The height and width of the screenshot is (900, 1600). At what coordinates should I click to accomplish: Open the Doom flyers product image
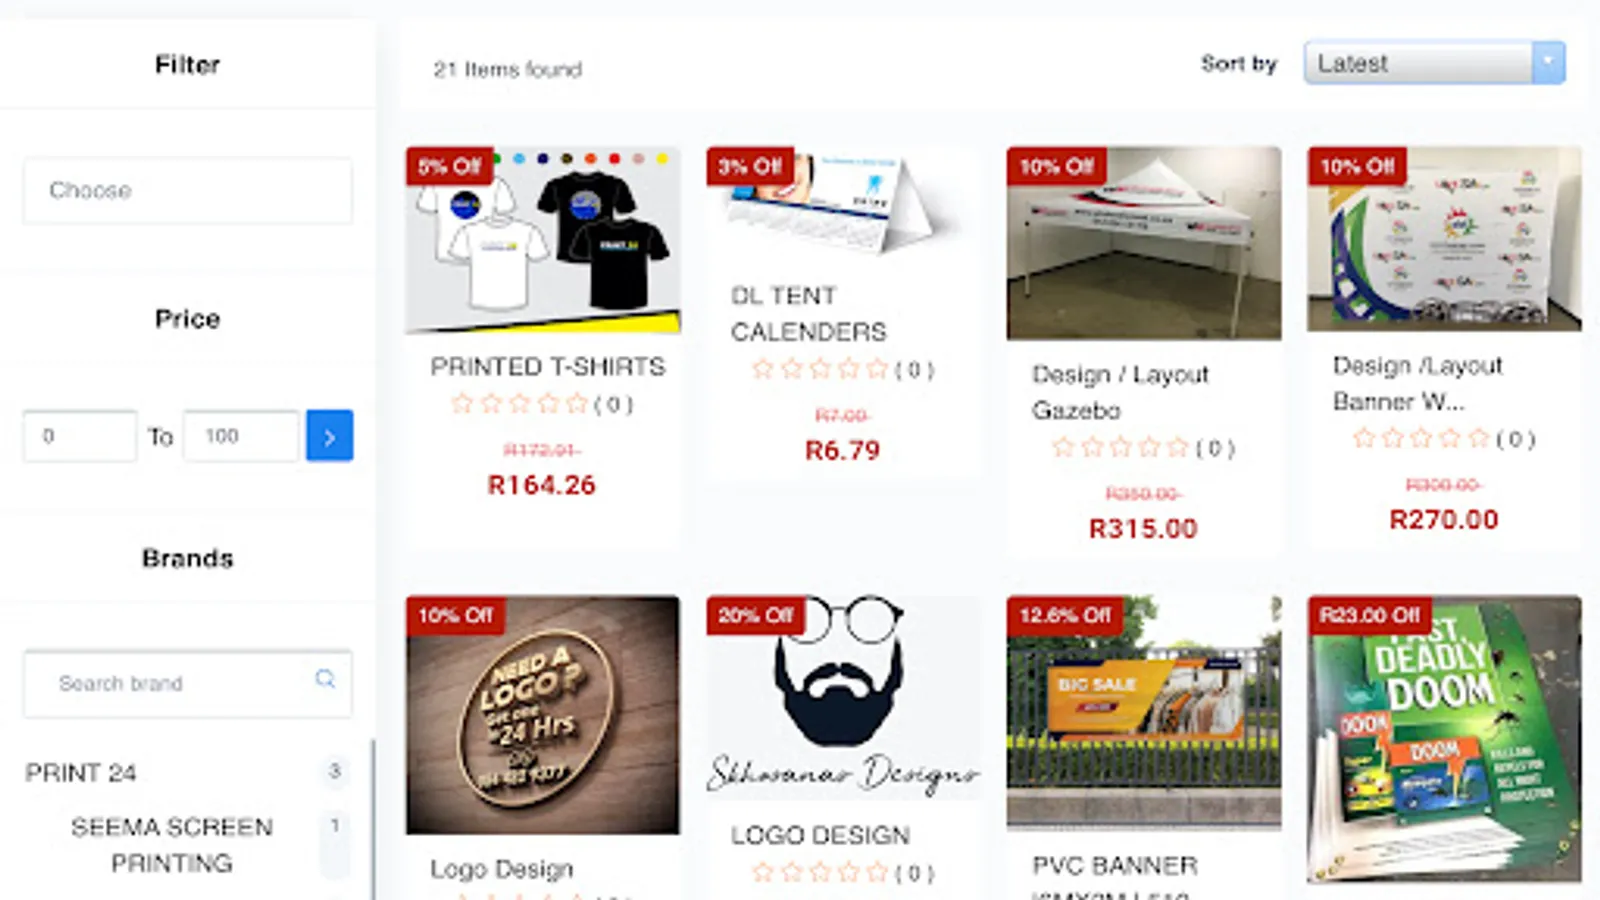(x=1444, y=739)
